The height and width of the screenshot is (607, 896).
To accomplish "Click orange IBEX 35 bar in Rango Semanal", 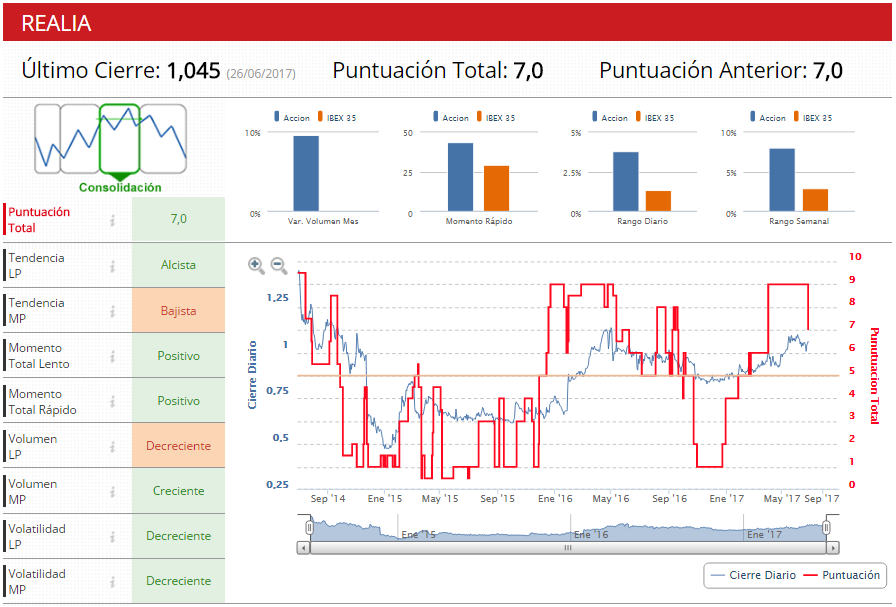I will [815, 200].
